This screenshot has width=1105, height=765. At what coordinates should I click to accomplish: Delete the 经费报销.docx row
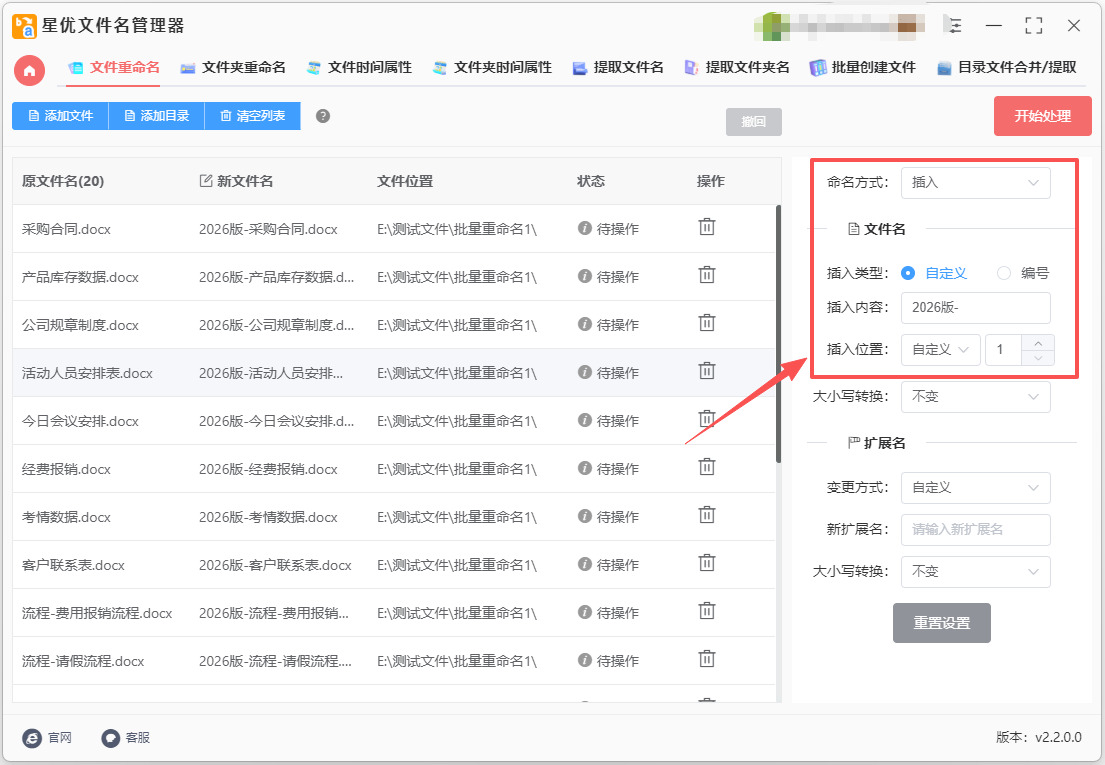coord(707,466)
